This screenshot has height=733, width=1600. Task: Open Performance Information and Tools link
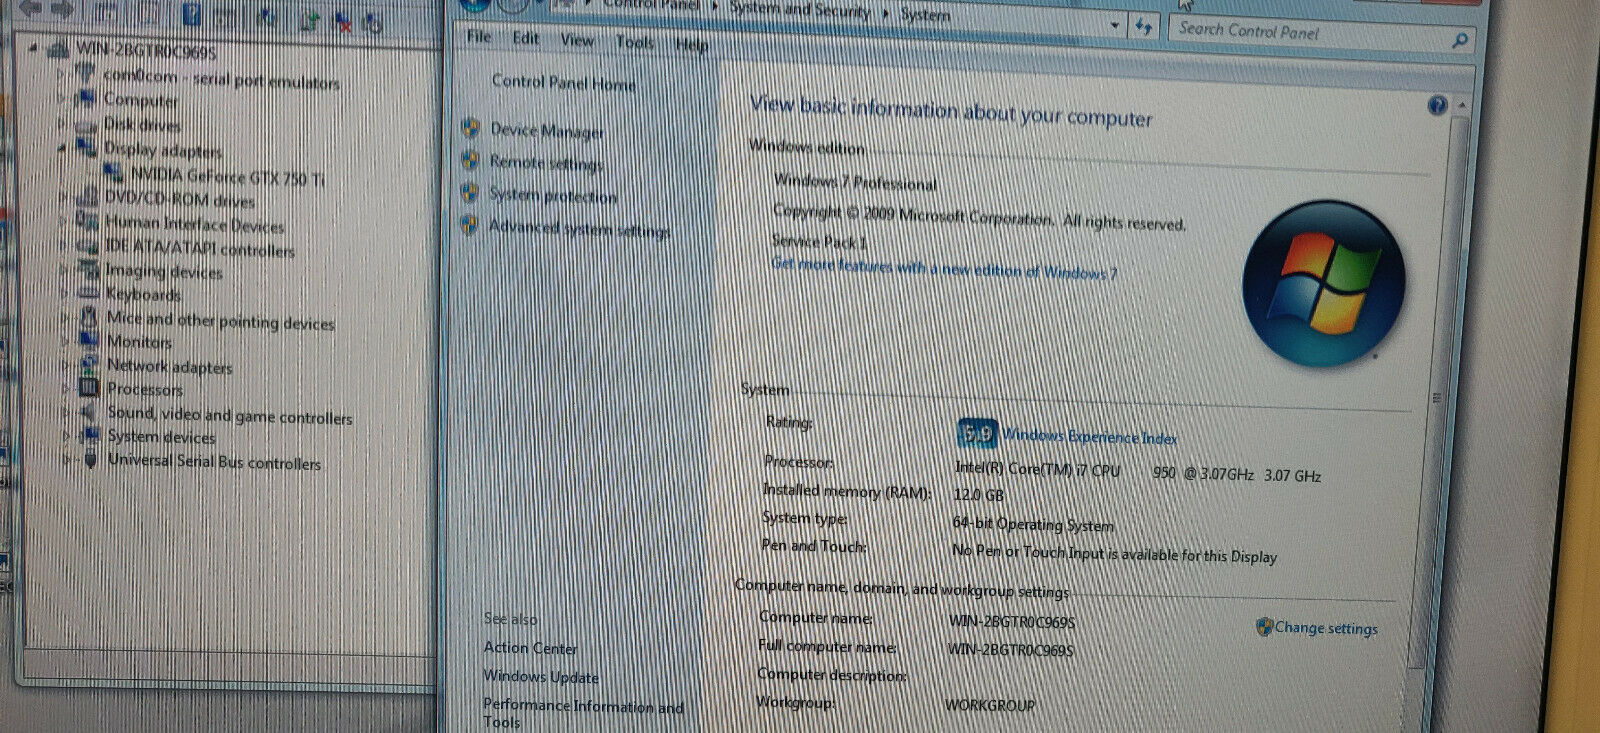(583, 713)
